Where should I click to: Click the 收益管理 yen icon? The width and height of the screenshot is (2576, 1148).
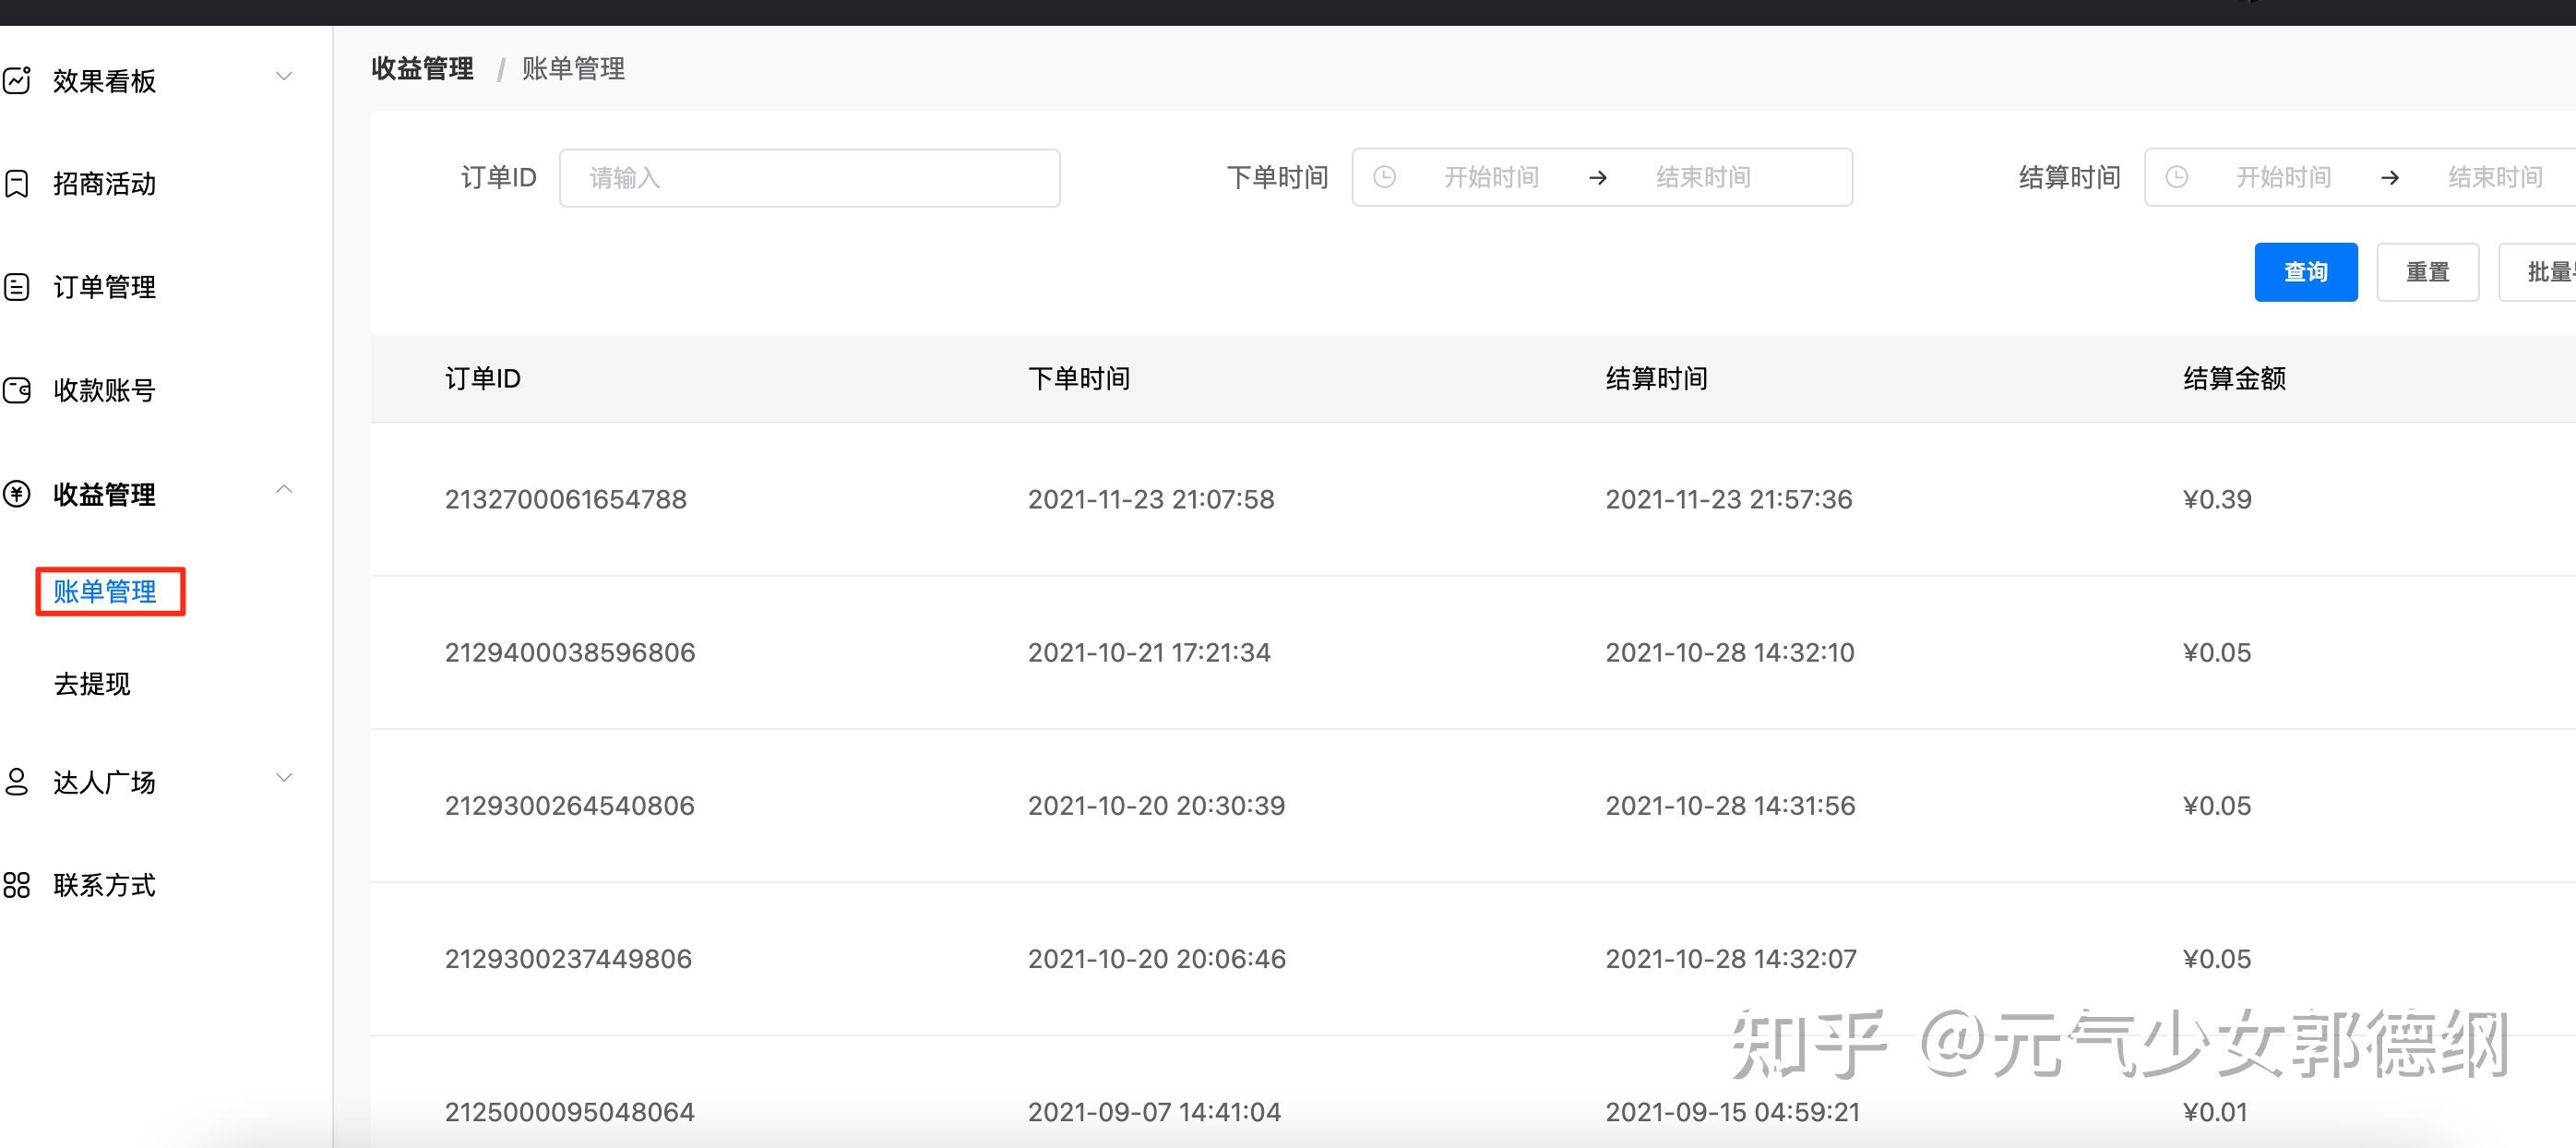click(17, 494)
